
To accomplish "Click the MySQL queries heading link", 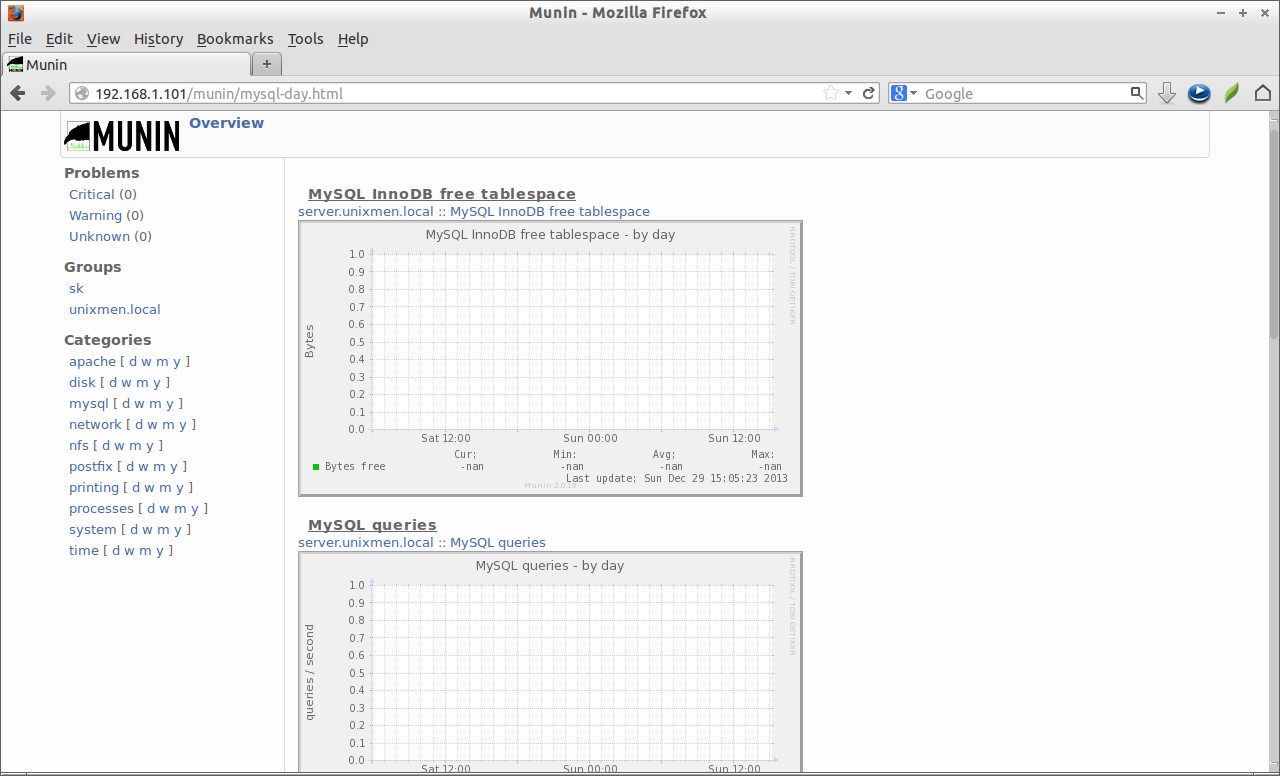I will click(372, 525).
